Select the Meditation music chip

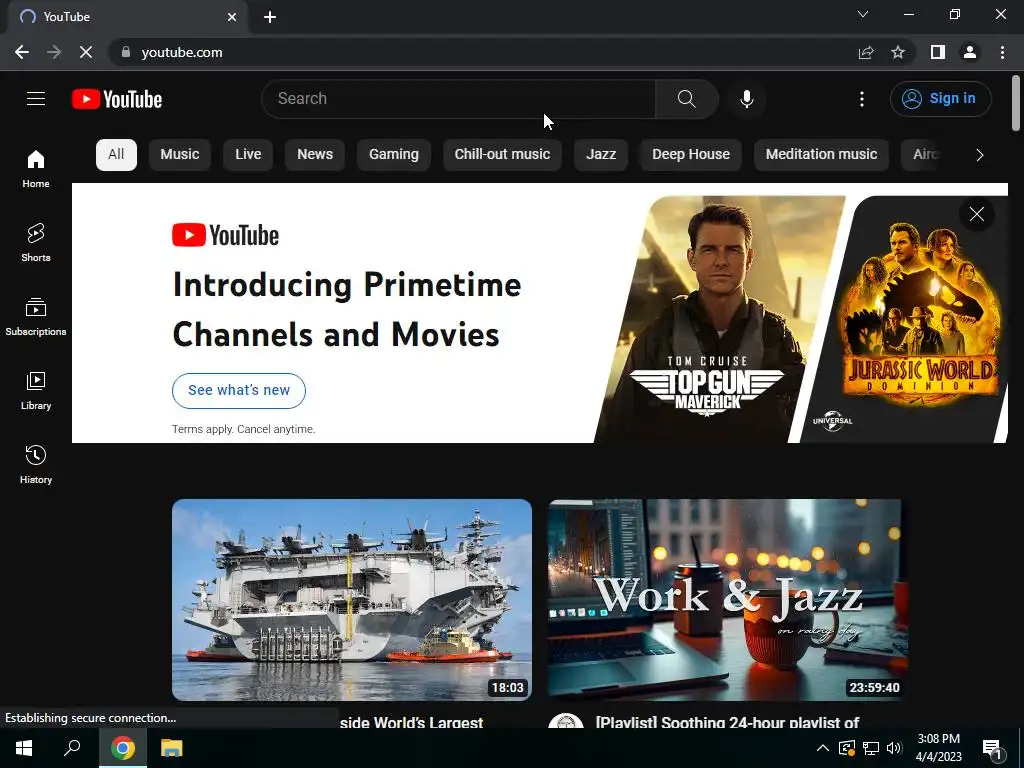(822, 155)
